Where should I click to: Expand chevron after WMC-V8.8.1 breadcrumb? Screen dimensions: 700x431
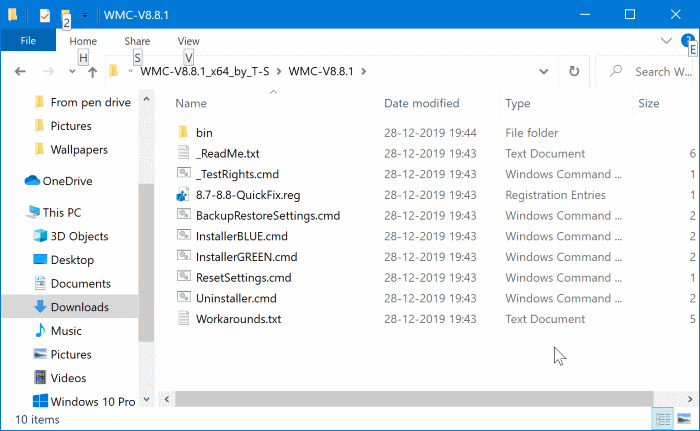(x=364, y=71)
